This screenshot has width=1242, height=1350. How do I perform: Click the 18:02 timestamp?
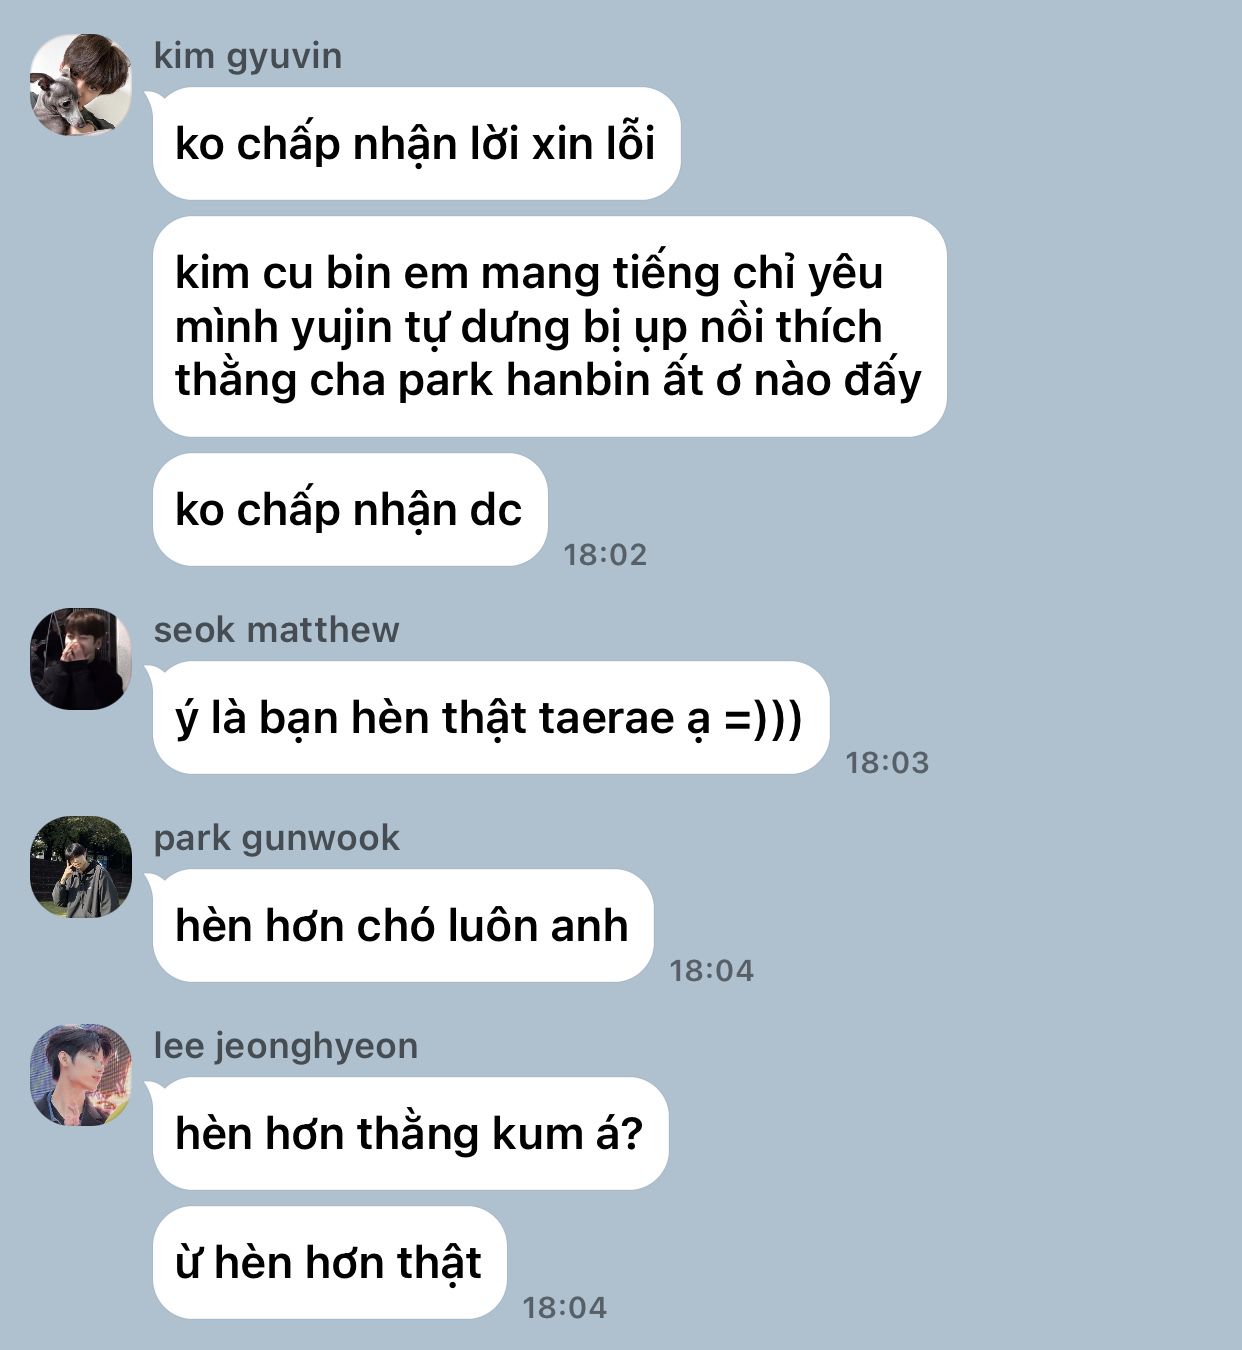pyautogui.click(x=605, y=554)
